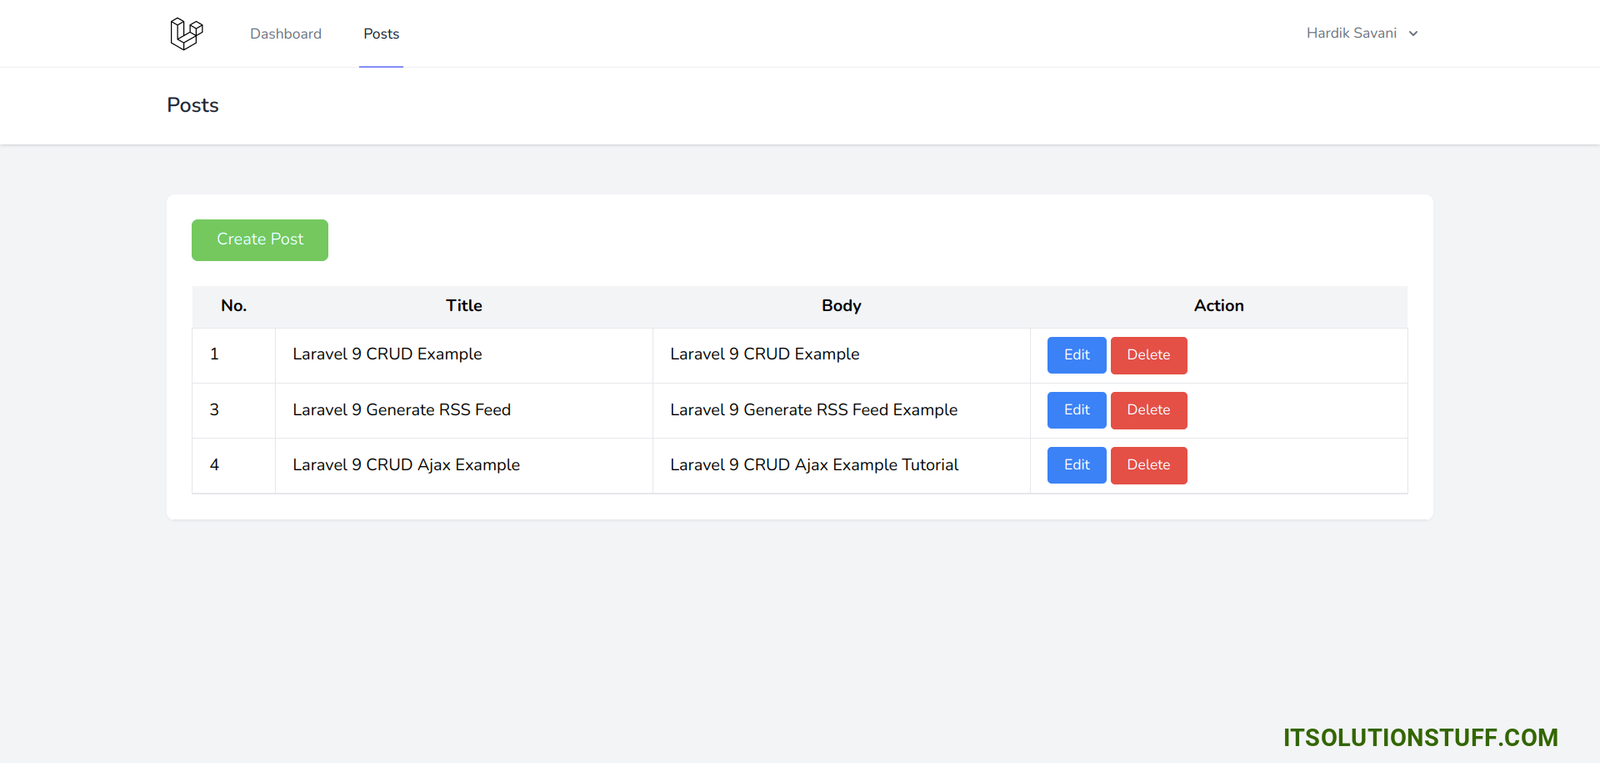Click the Body column header

[x=841, y=306]
